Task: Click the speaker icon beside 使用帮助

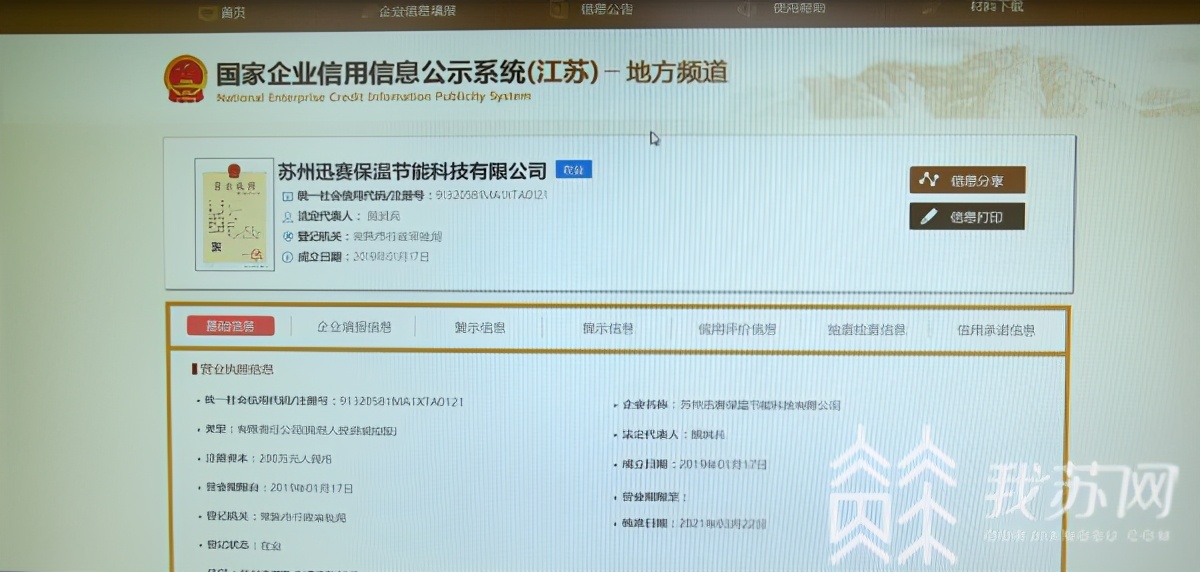Action: pyautogui.click(x=748, y=8)
